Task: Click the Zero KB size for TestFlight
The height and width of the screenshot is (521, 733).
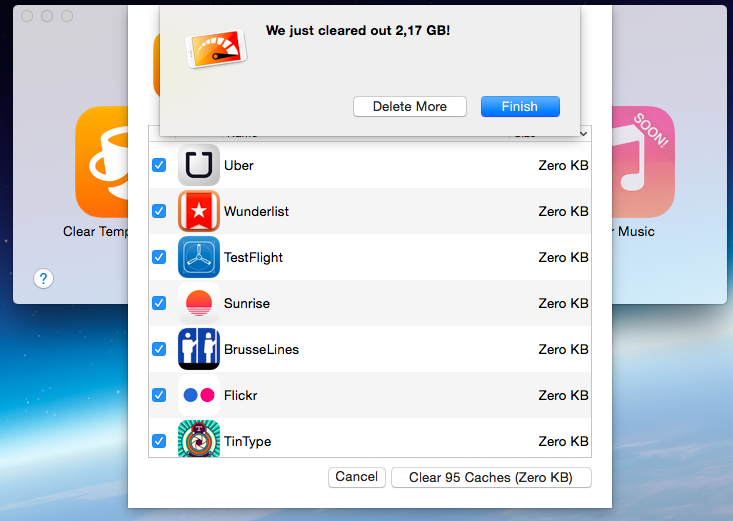Action: 563,258
